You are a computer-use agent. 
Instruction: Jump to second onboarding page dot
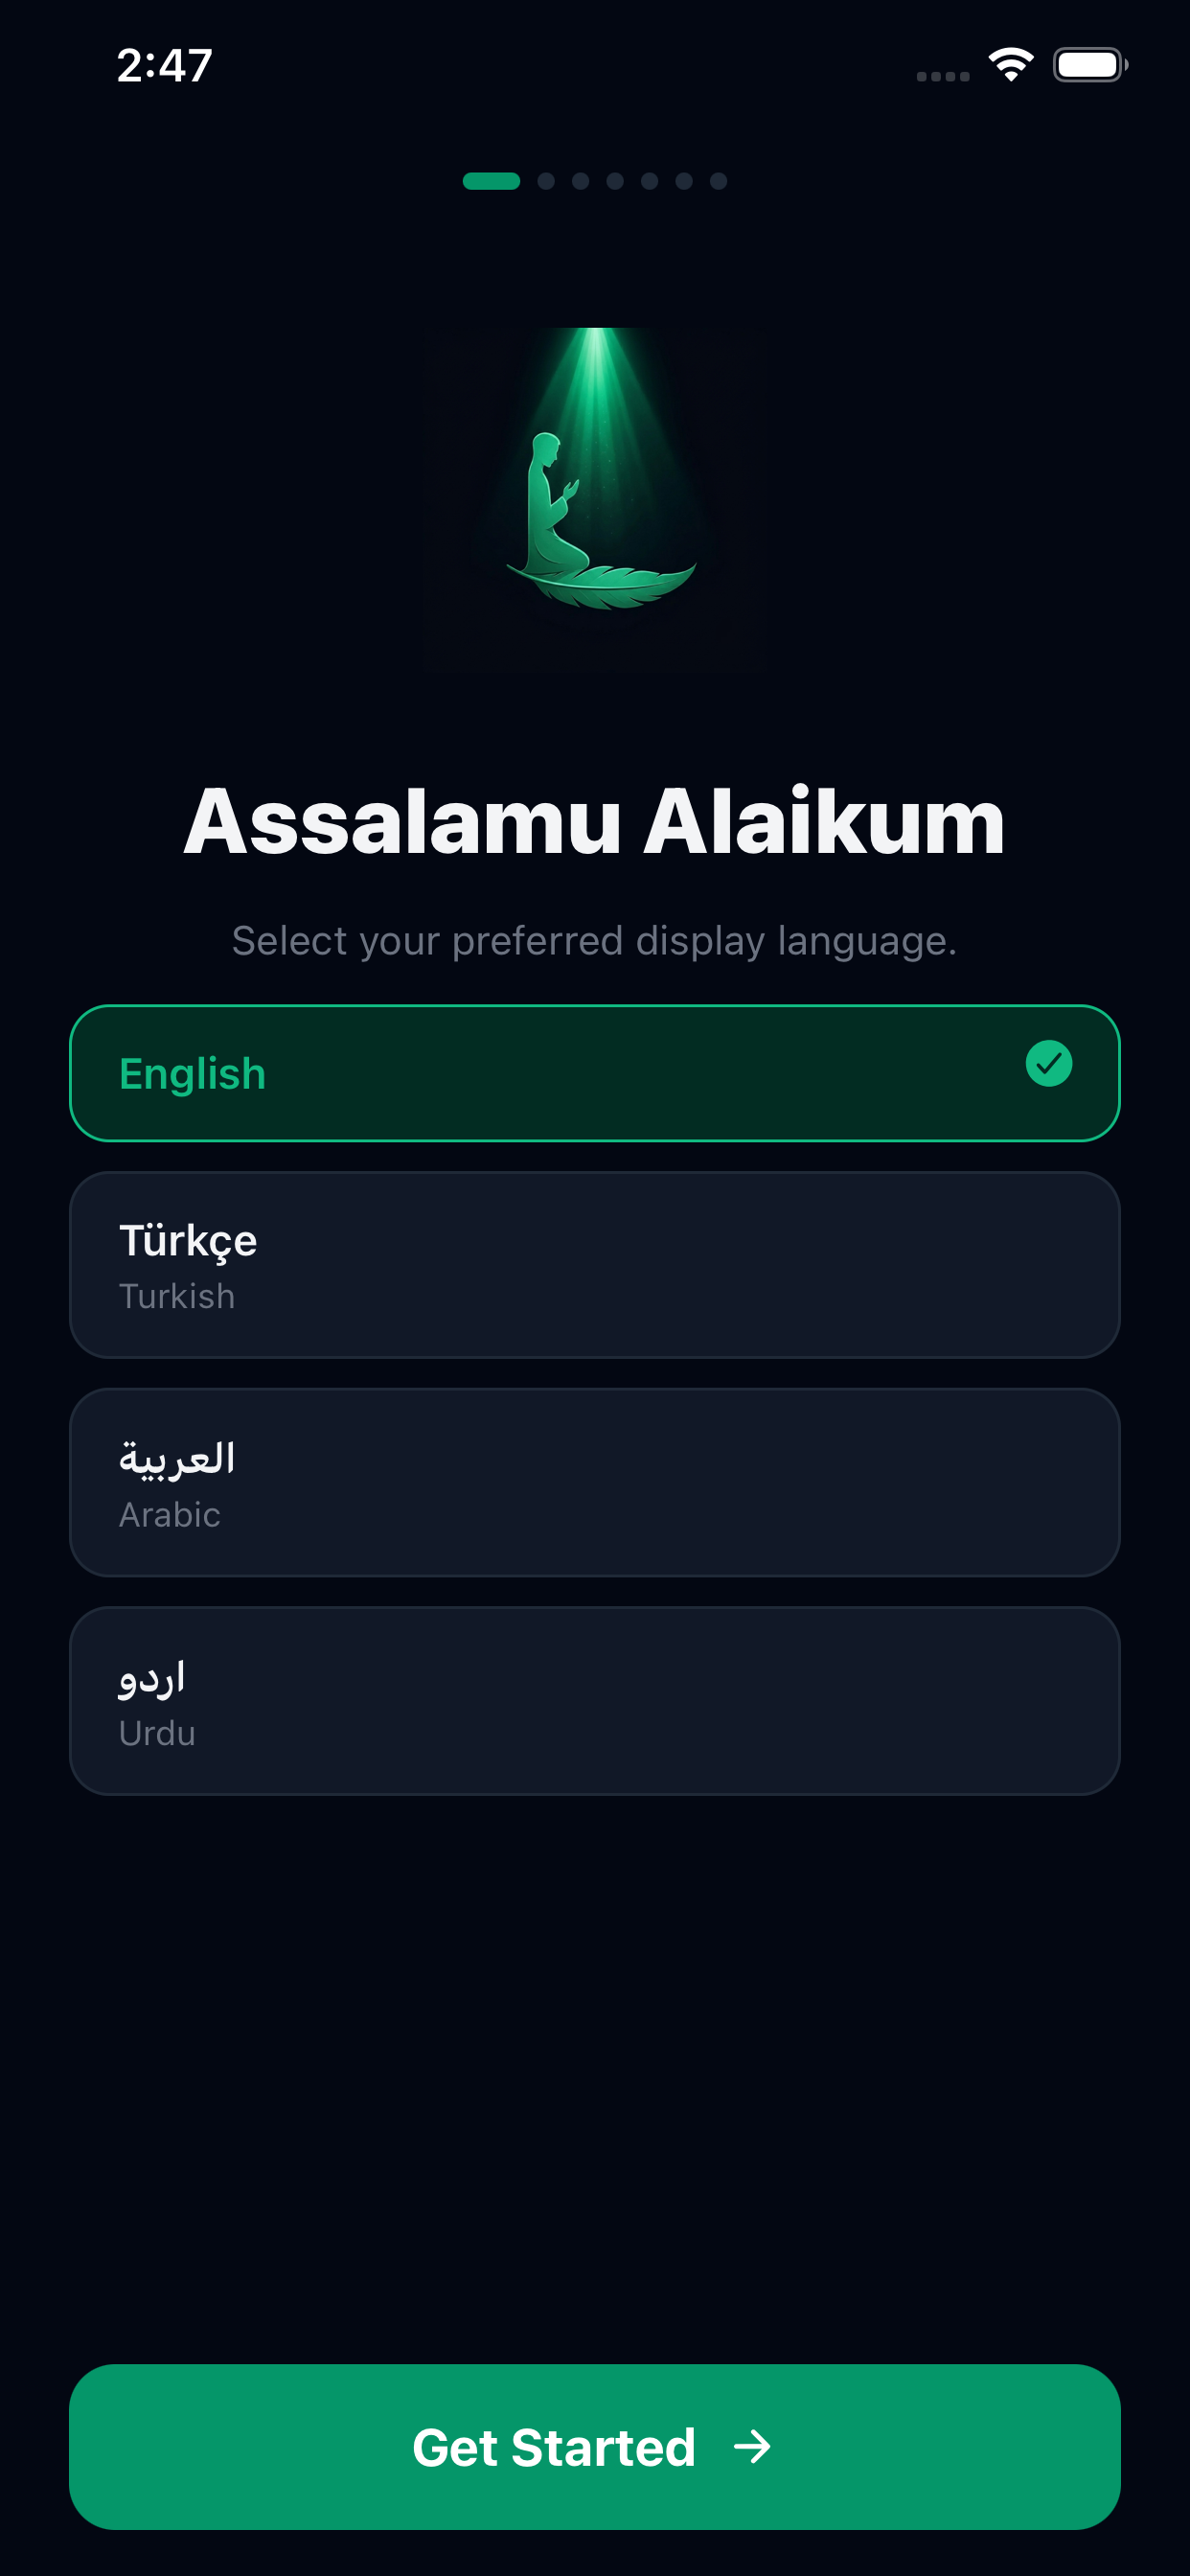546,181
